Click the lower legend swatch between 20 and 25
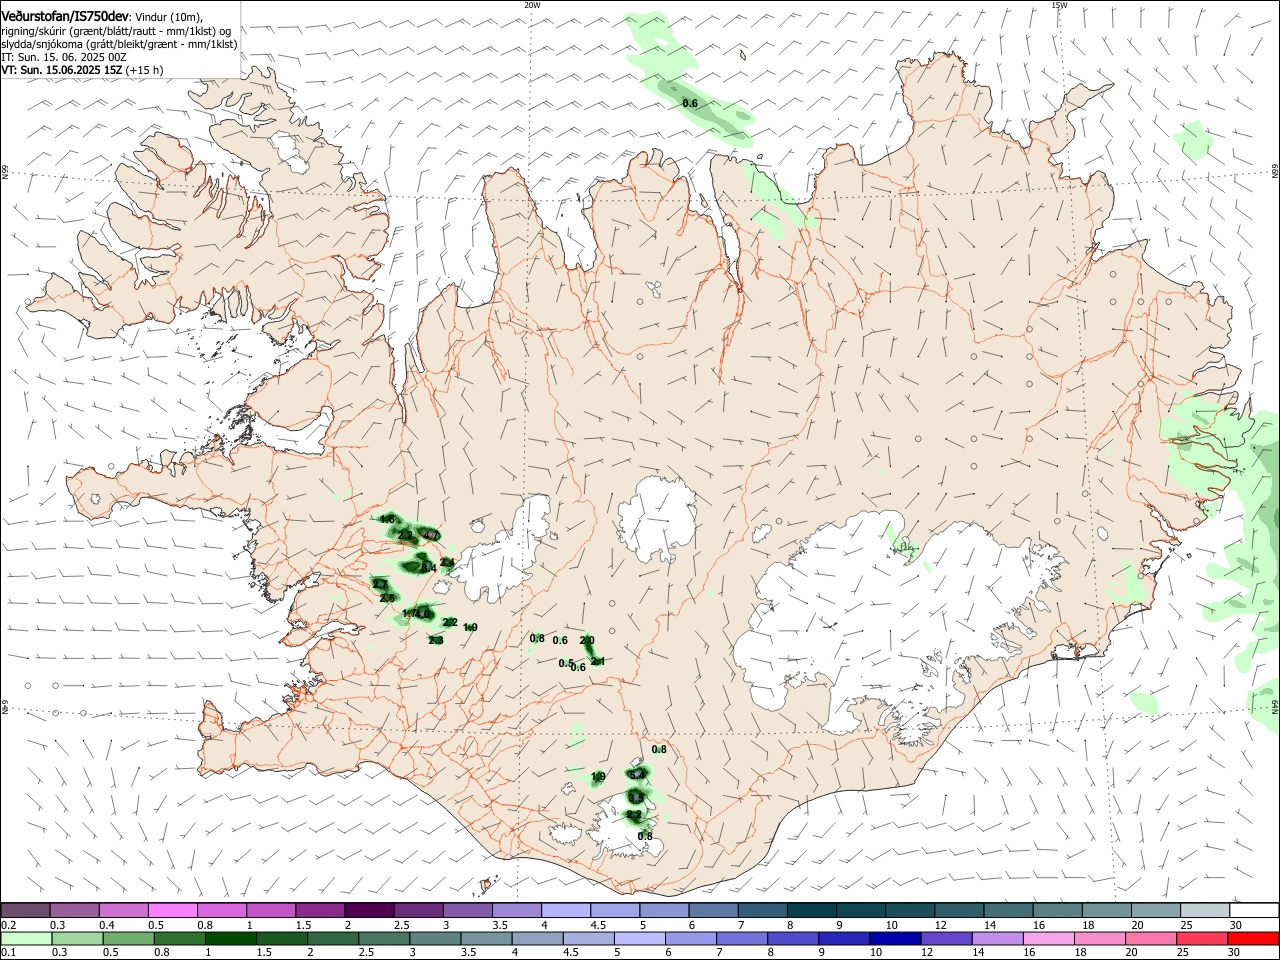This screenshot has width=1280, height=960. pos(1150,938)
